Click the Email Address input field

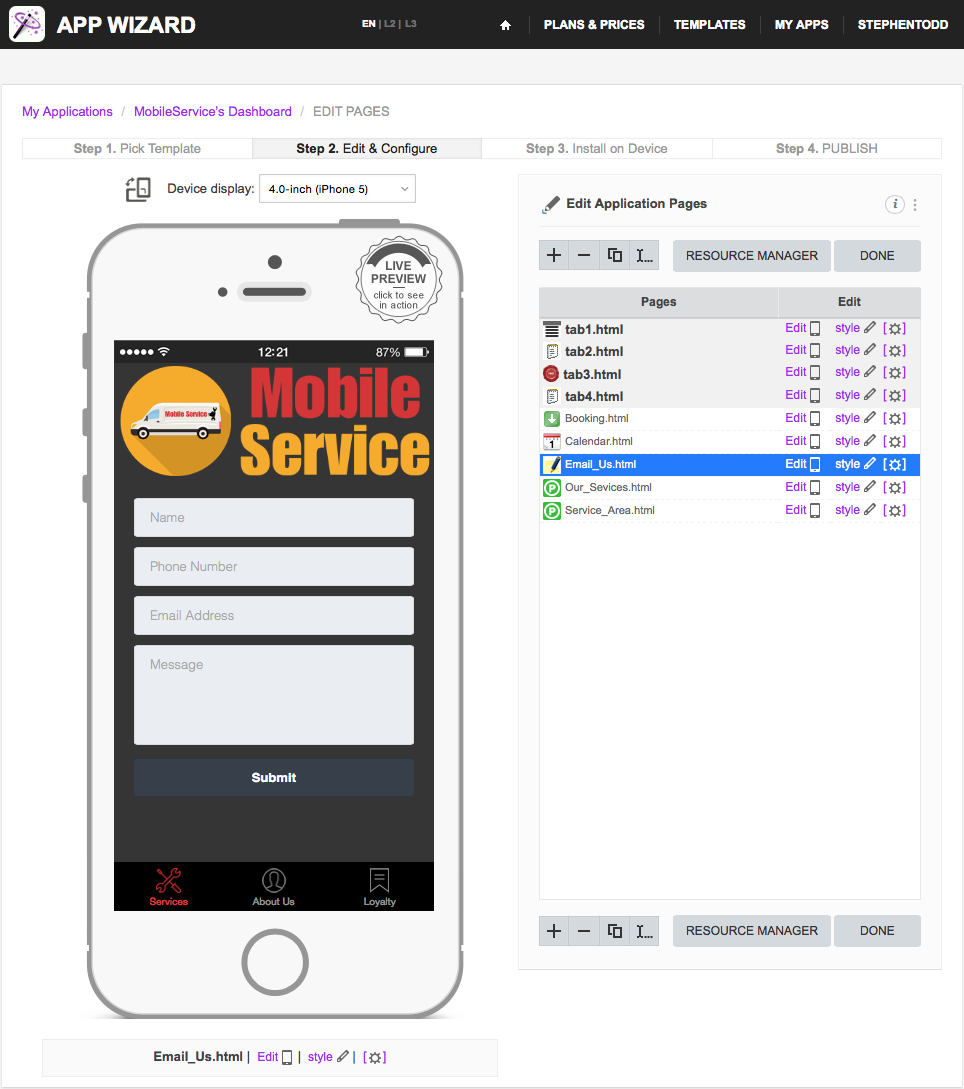click(274, 615)
